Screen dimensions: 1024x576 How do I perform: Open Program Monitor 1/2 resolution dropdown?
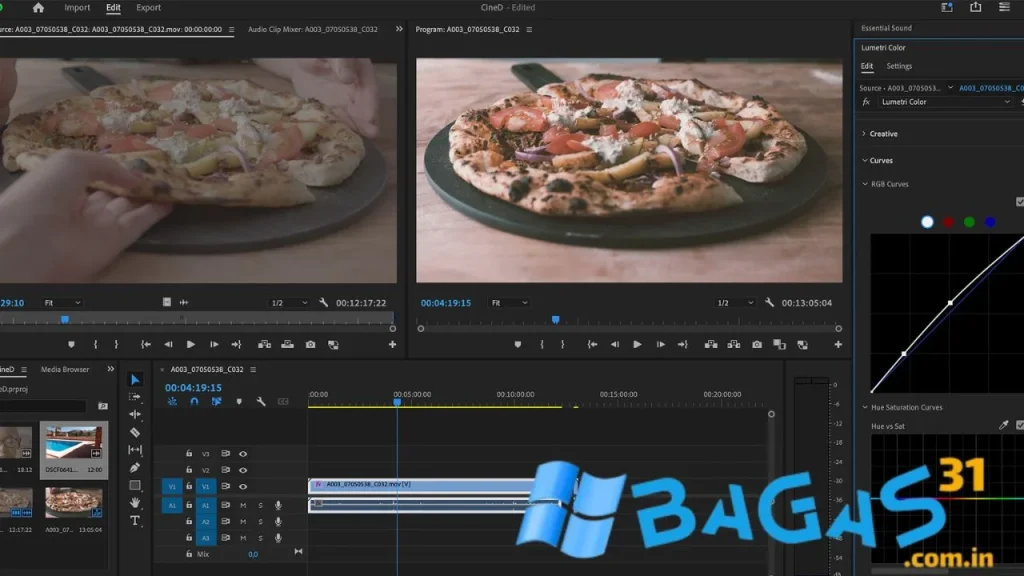(735, 302)
